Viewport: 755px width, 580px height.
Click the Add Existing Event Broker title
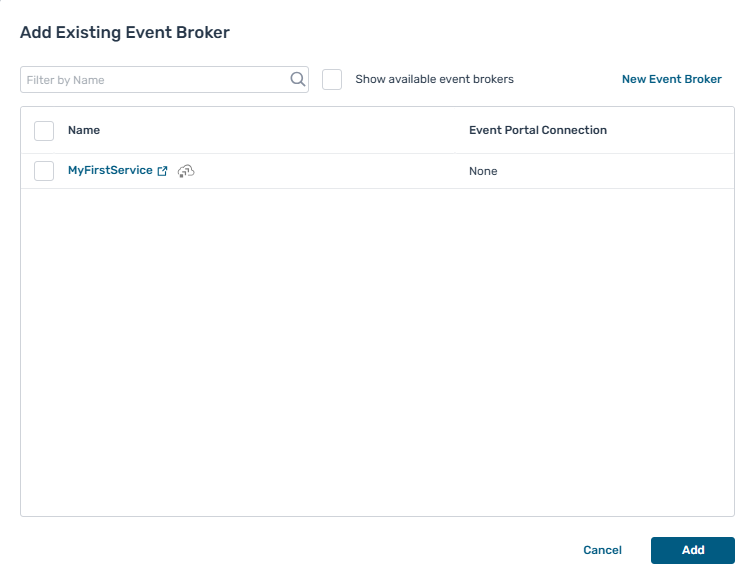(125, 33)
